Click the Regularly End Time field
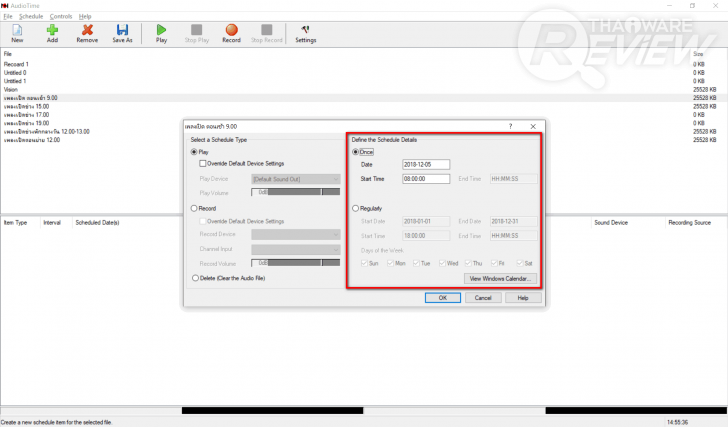Image resolution: width=728 pixels, height=427 pixels. [514, 236]
